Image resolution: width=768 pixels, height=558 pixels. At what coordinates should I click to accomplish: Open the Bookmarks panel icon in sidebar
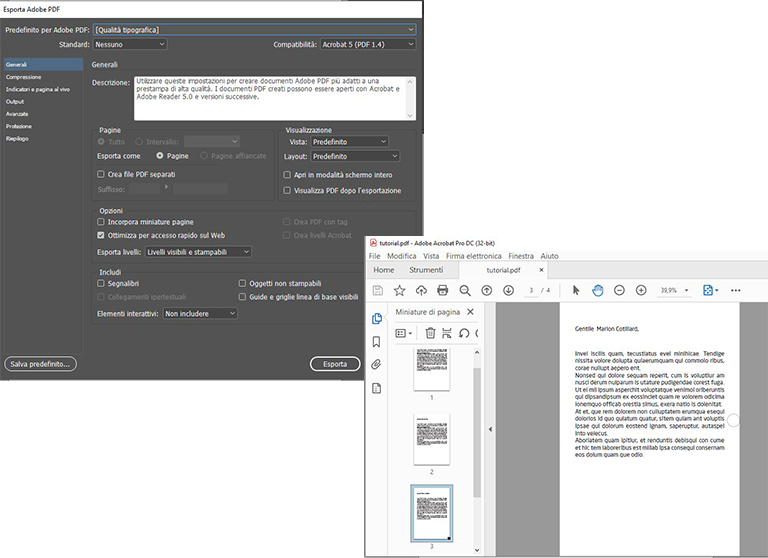376,341
